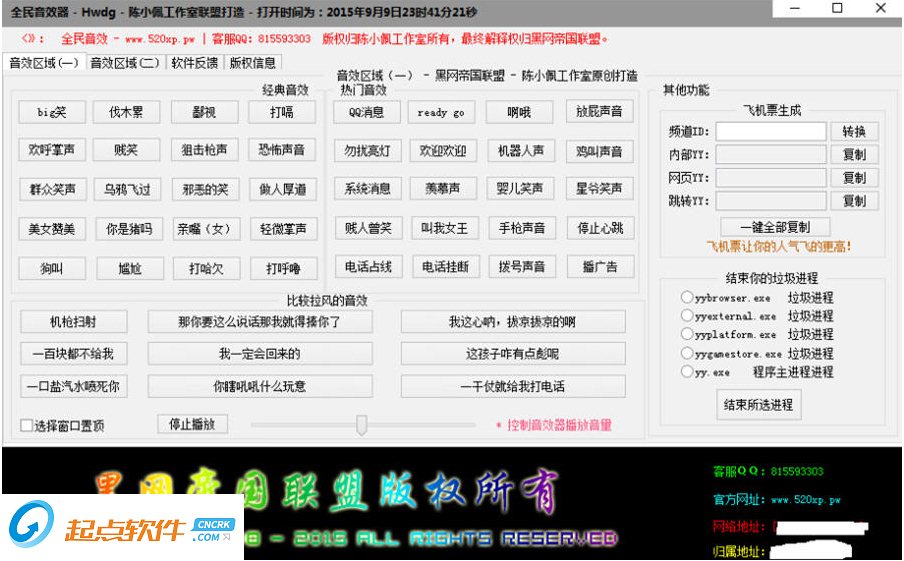Play 邪恶的笑 sound
This screenshot has height=561, width=904.
click(x=206, y=189)
